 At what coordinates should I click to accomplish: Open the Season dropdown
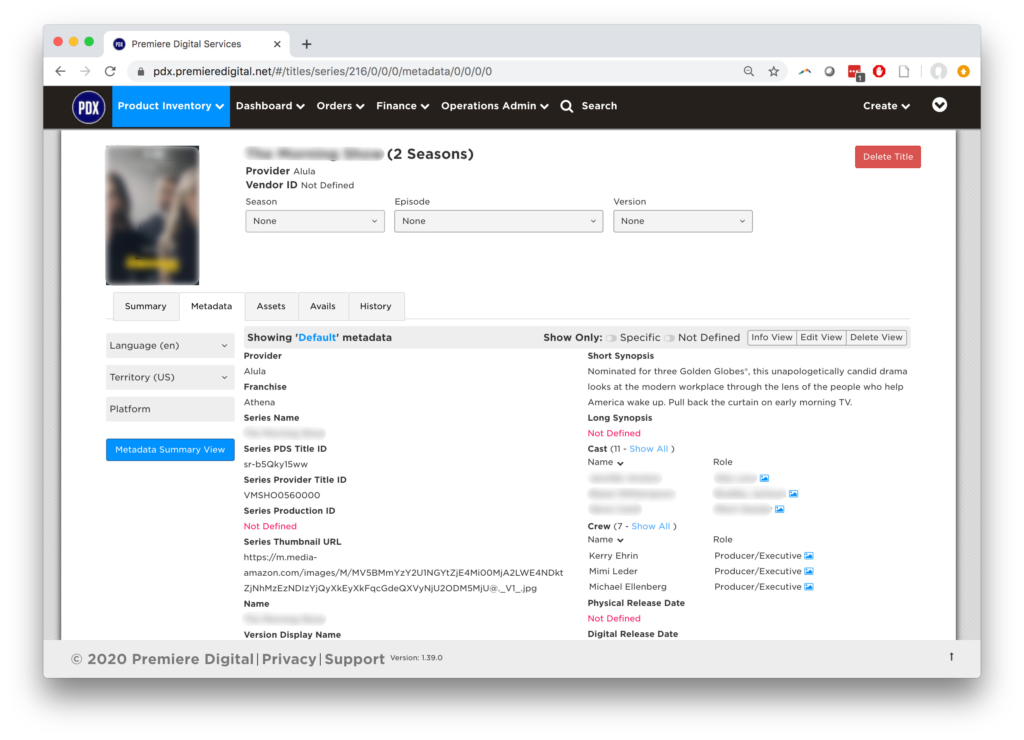pos(315,221)
